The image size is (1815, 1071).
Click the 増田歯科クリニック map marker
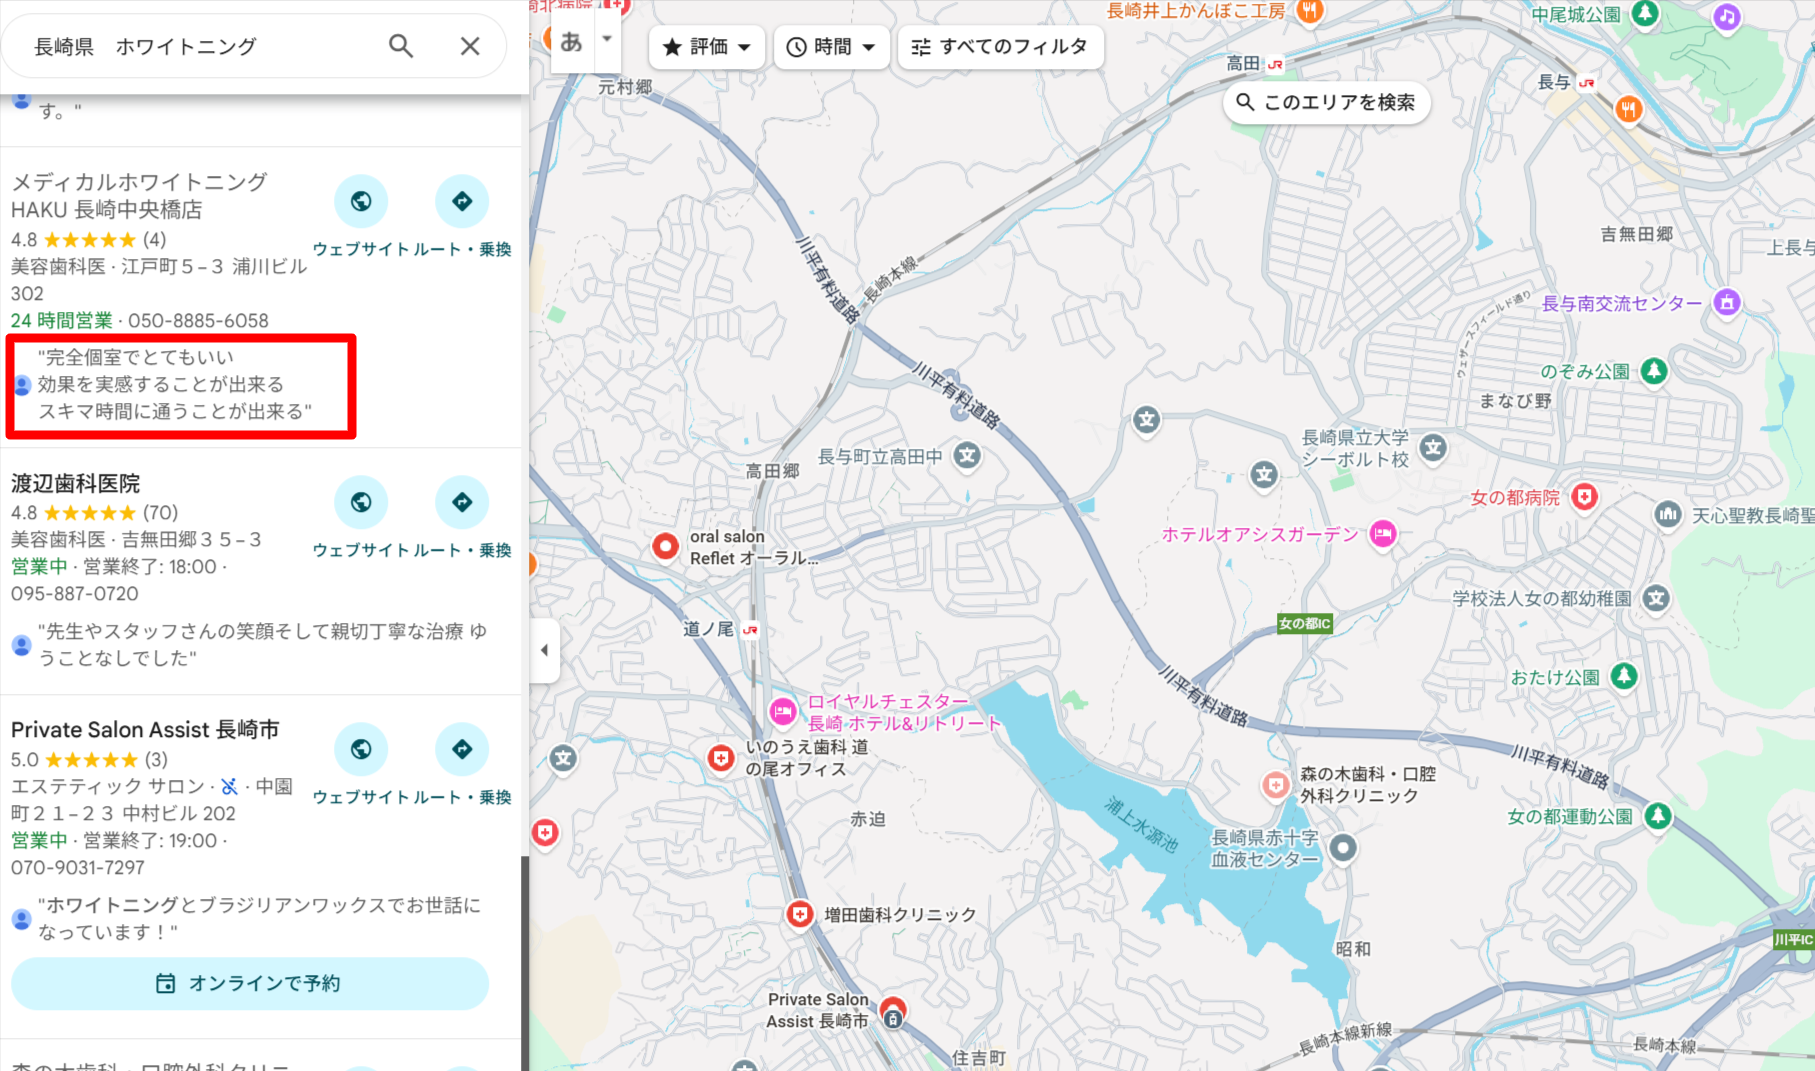pos(799,914)
